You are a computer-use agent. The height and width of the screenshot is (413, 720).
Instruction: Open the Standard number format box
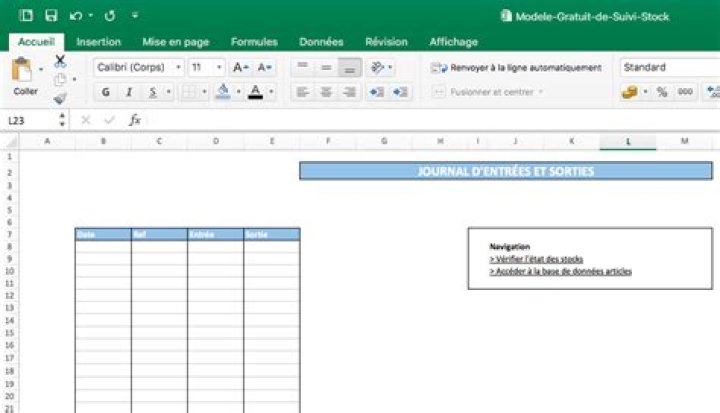(669, 68)
